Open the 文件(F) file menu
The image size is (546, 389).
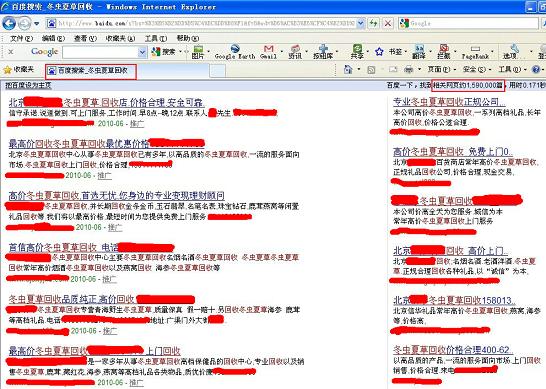[x=21, y=38]
